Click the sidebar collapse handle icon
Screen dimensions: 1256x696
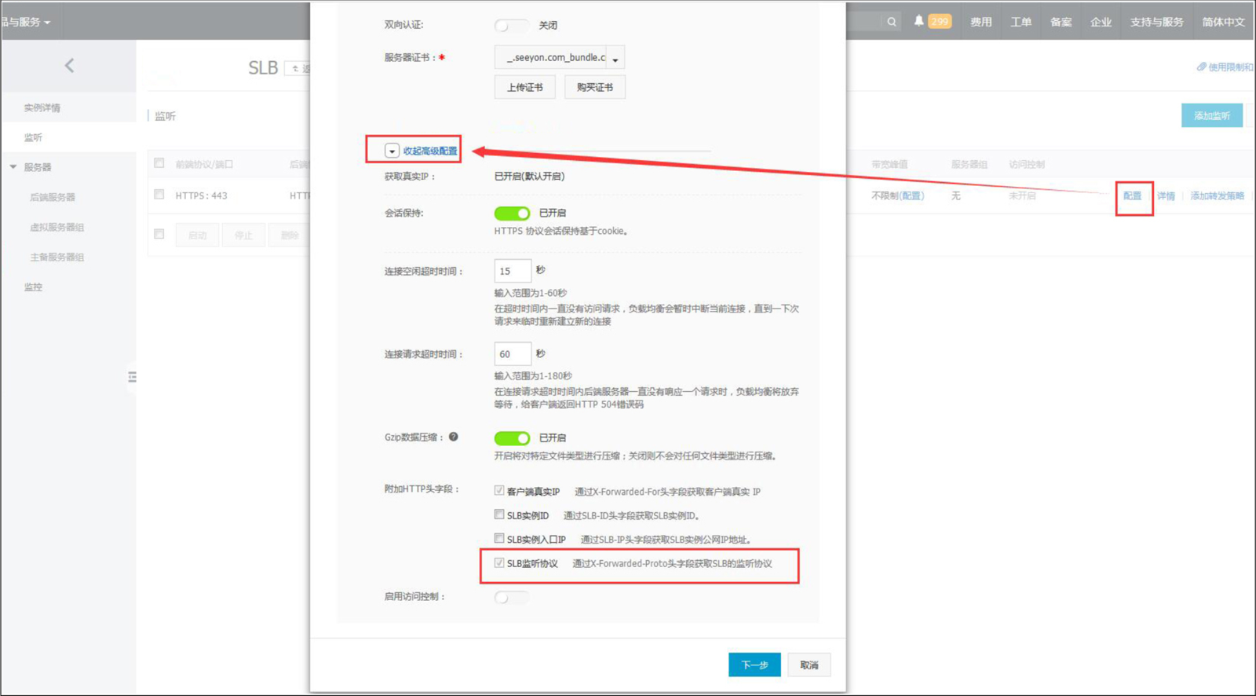click(x=131, y=377)
